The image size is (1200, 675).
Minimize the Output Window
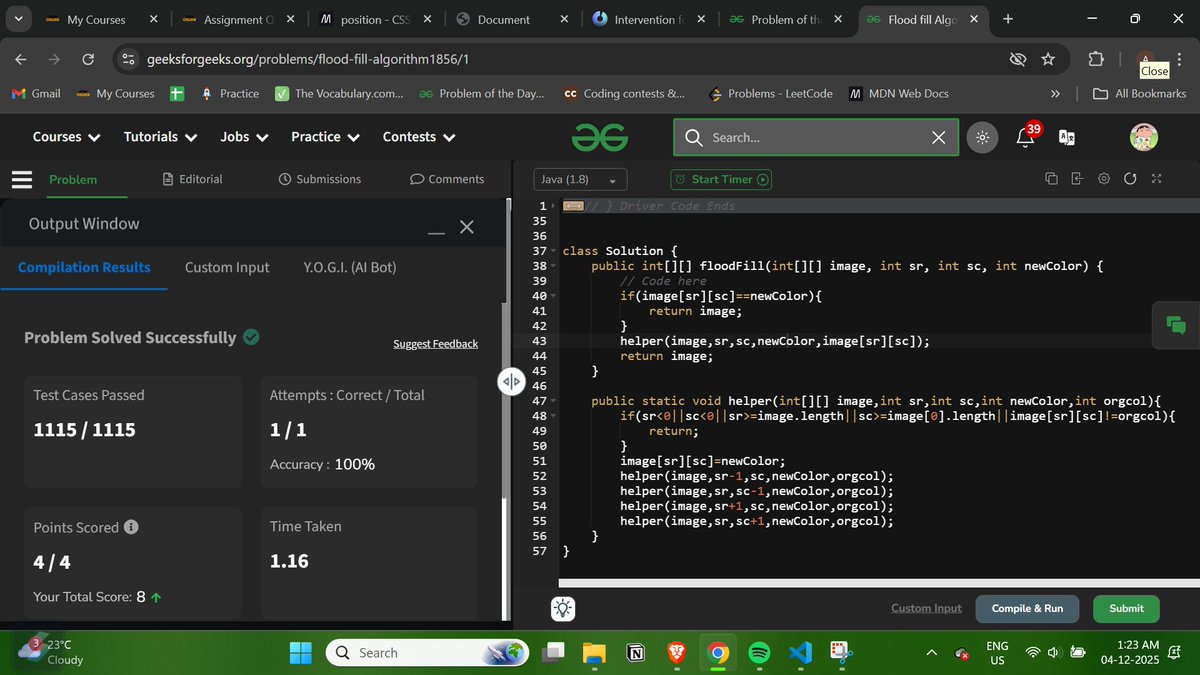(436, 231)
